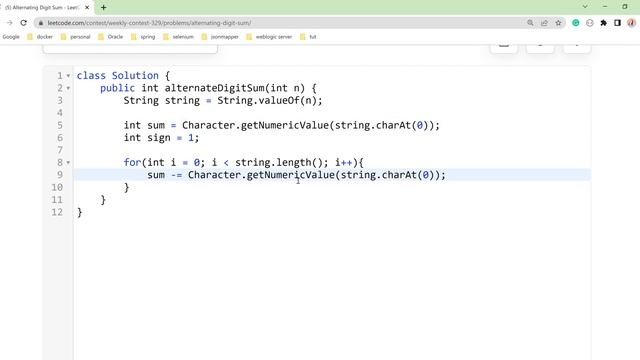Image resolution: width=640 pixels, height=360 pixels.
Task: Collapse the for loop fold arrow
Action: (68, 163)
